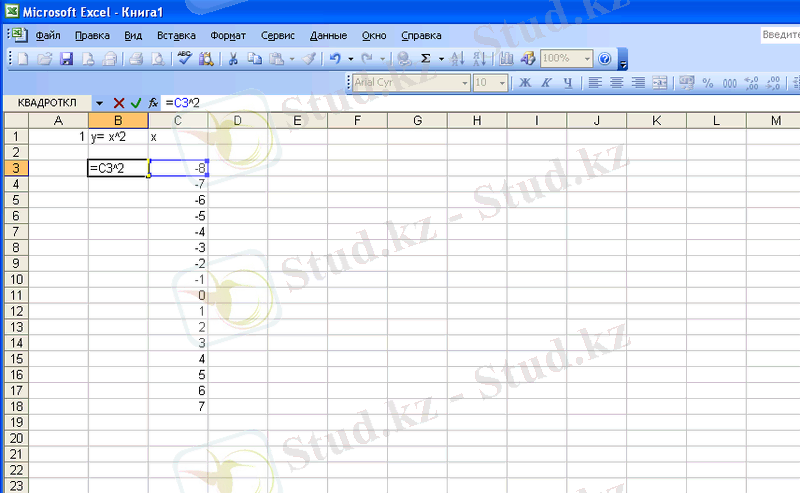Expand the function name box dropdown
This screenshot has width=800, height=493.
[99, 103]
